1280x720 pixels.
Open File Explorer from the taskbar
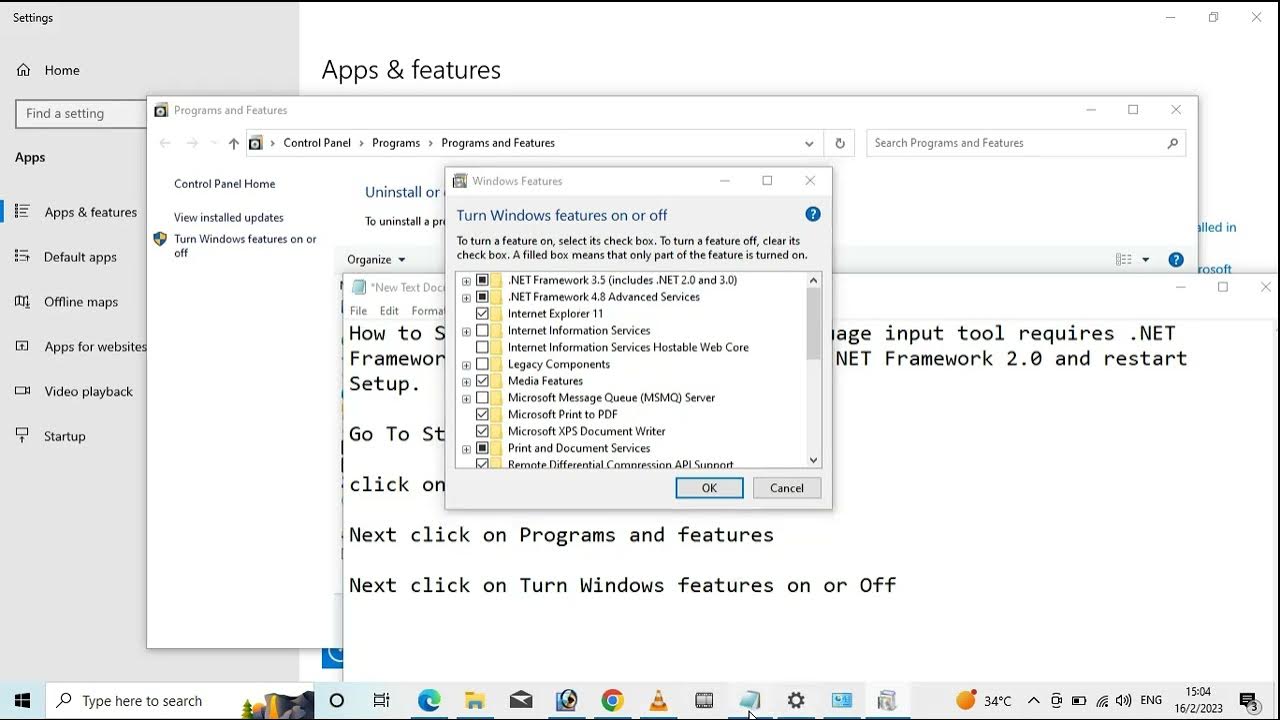pyautogui.click(x=475, y=700)
